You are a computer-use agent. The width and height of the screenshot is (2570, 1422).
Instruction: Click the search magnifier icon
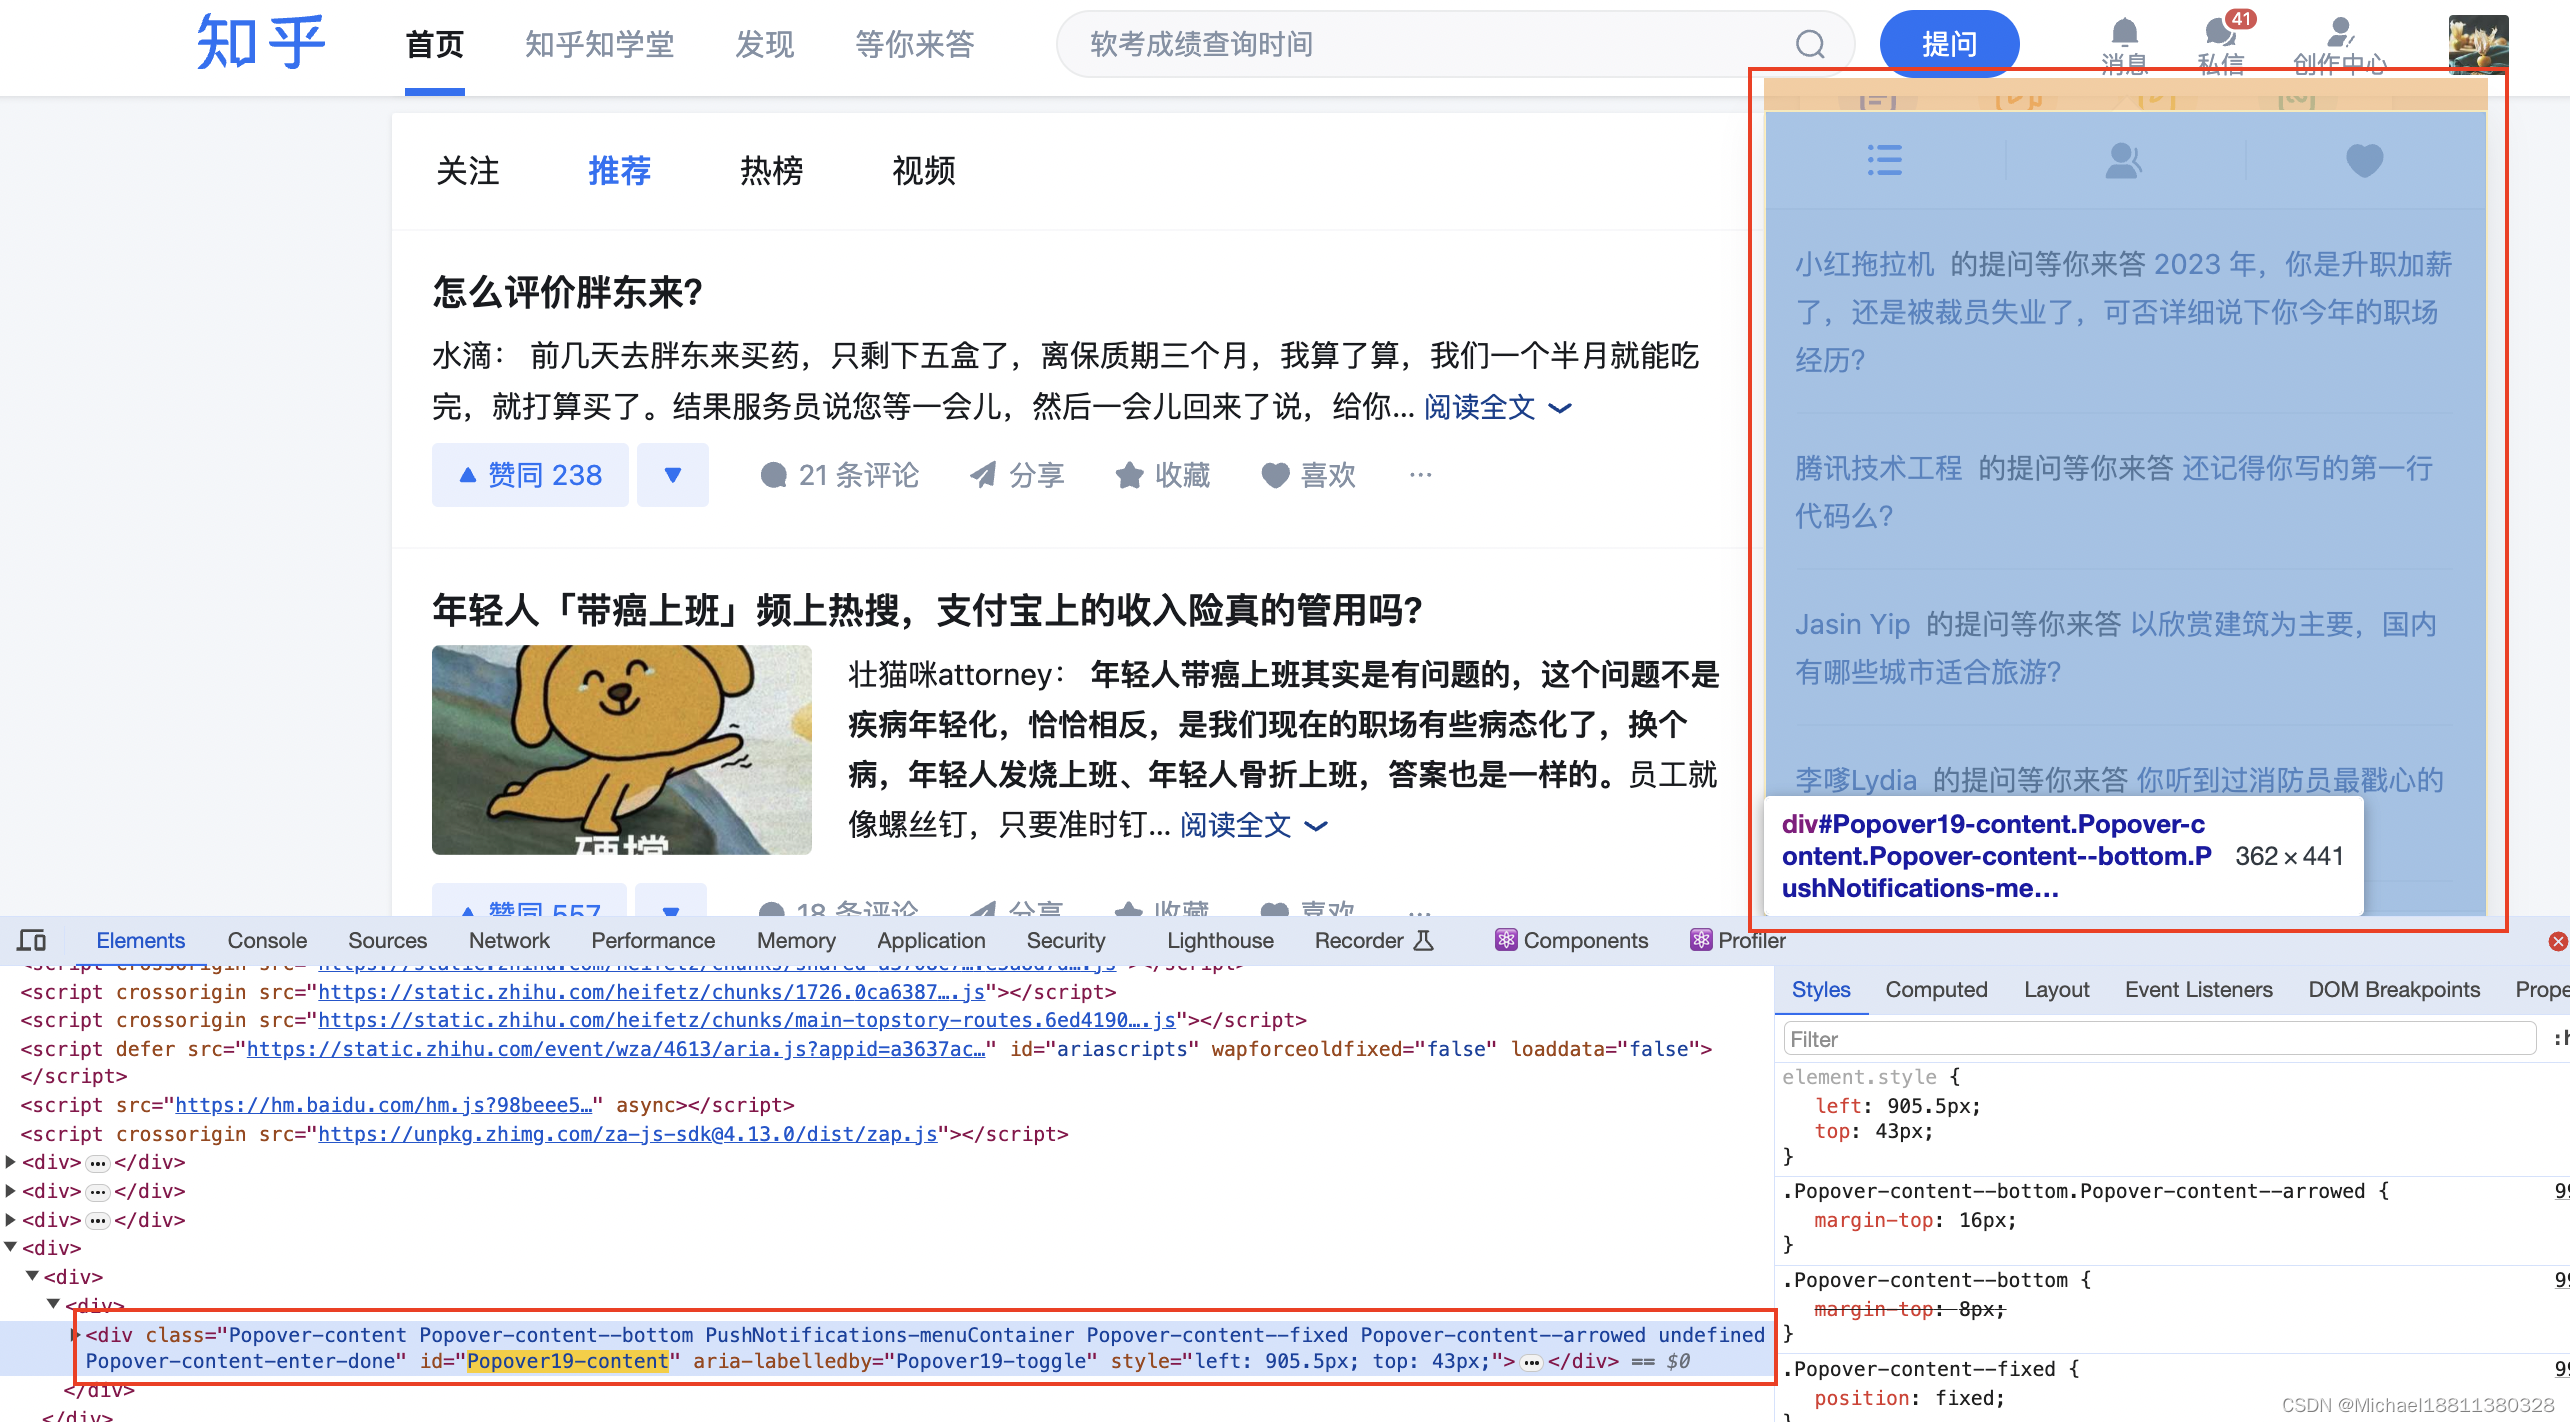(x=1811, y=44)
